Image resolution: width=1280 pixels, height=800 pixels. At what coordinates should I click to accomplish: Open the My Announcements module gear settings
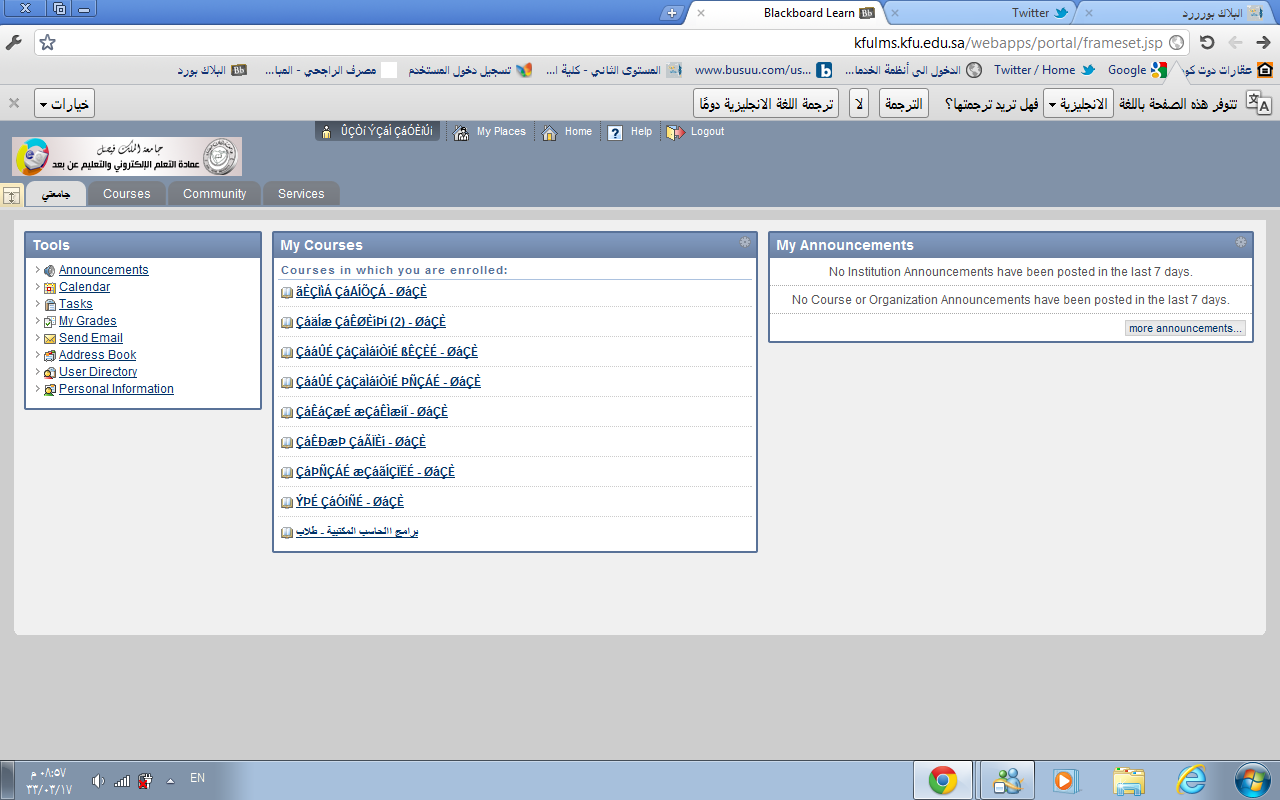tap(1240, 243)
